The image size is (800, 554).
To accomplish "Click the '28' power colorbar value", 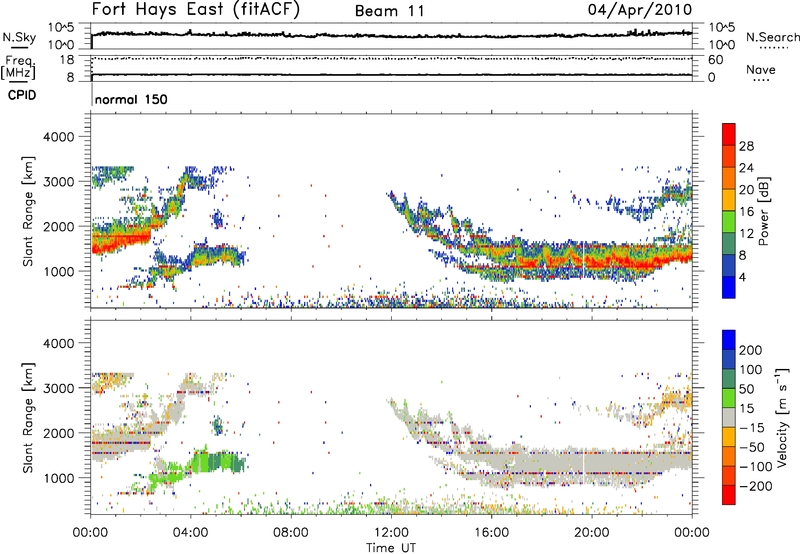I will [x=746, y=146].
